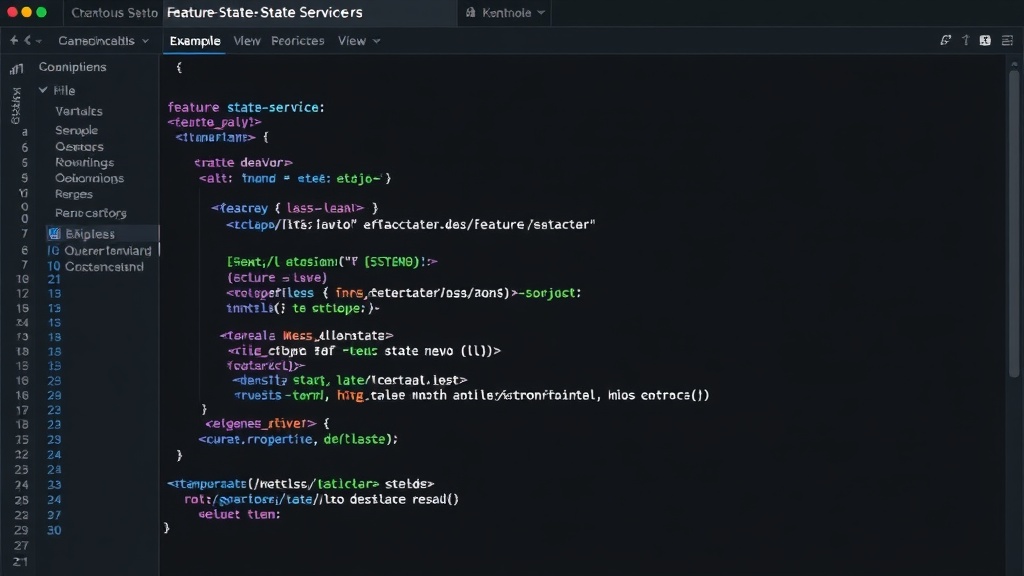Click the bar chart icon beside Conniptiens
The height and width of the screenshot is (576, 1024).
pos(16,69)
